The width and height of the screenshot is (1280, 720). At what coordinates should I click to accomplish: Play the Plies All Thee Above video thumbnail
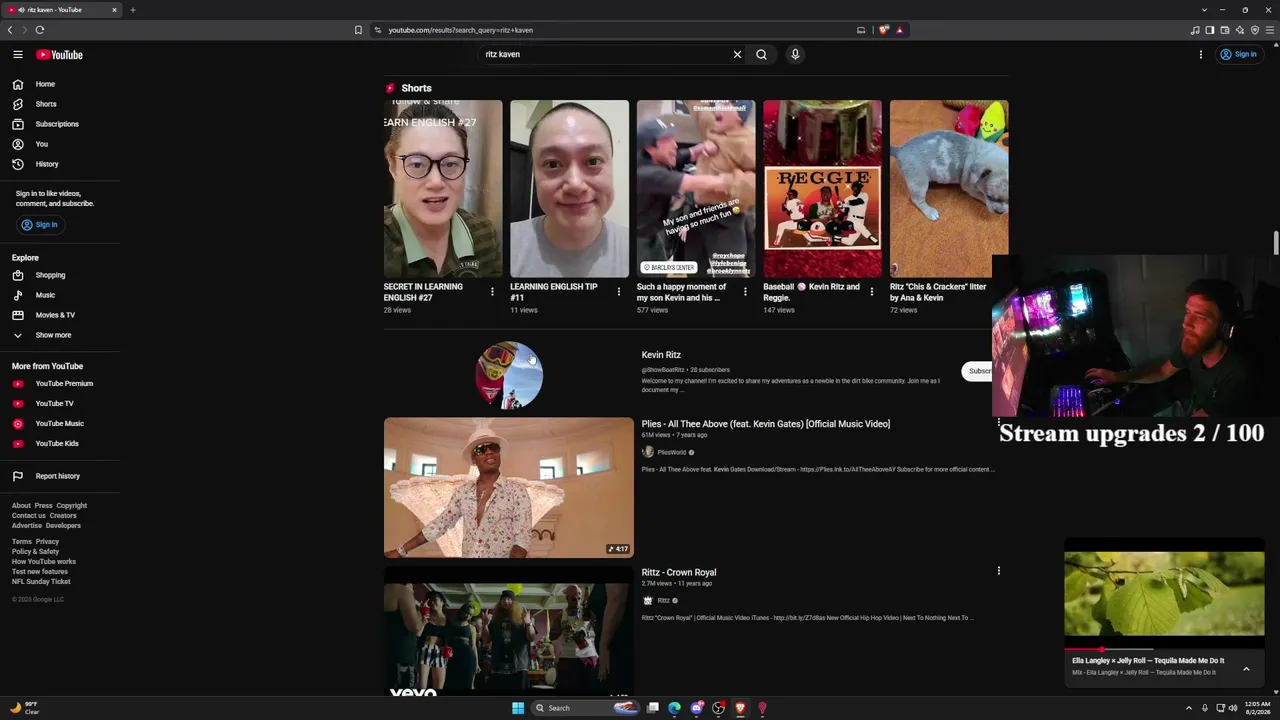(x=509, y=488)
